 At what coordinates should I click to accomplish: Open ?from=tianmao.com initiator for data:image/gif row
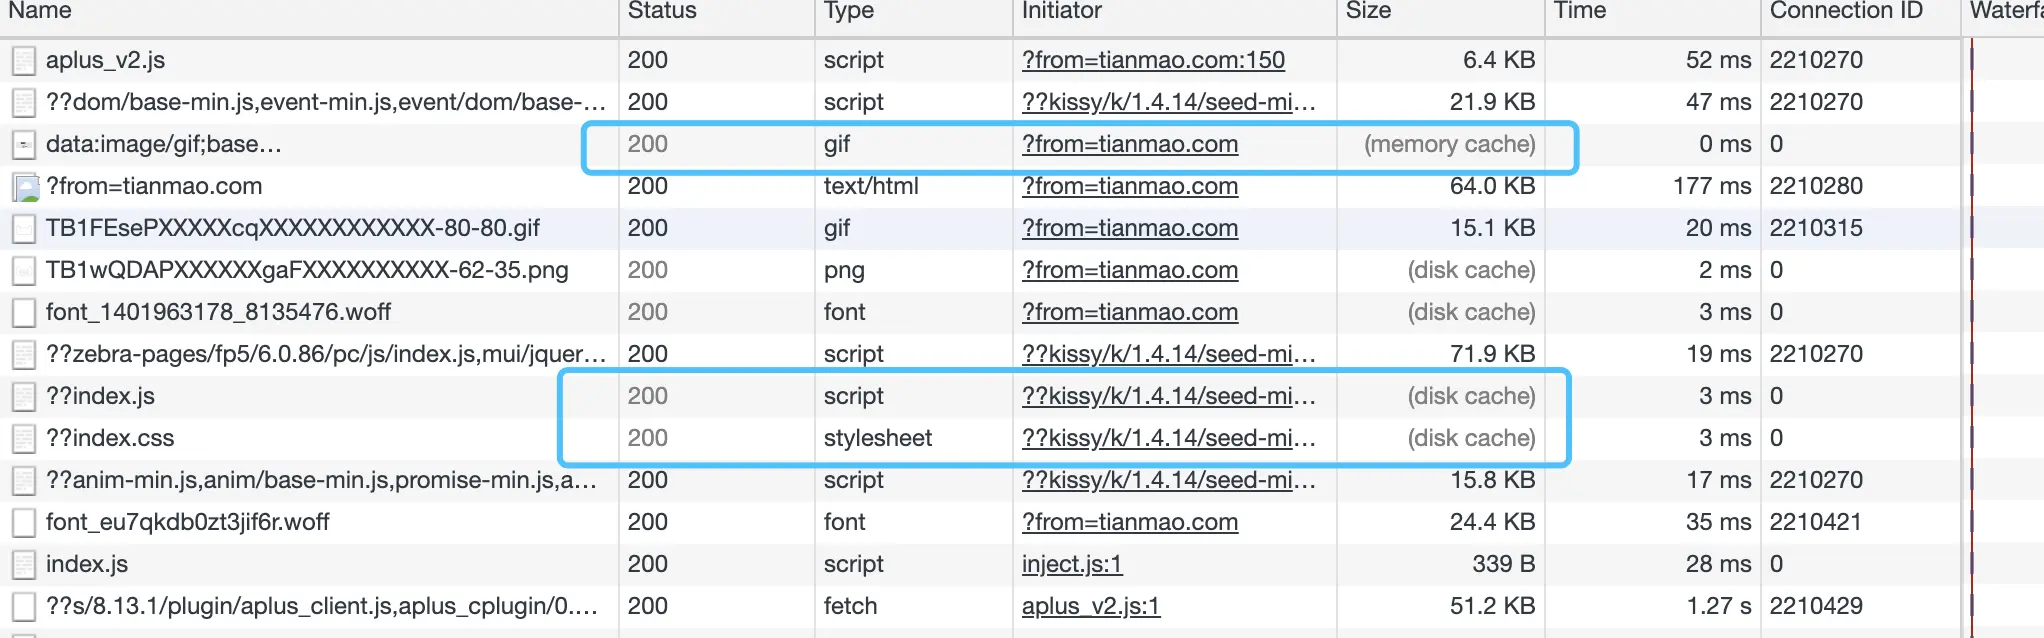click(x=1129, y=144)
